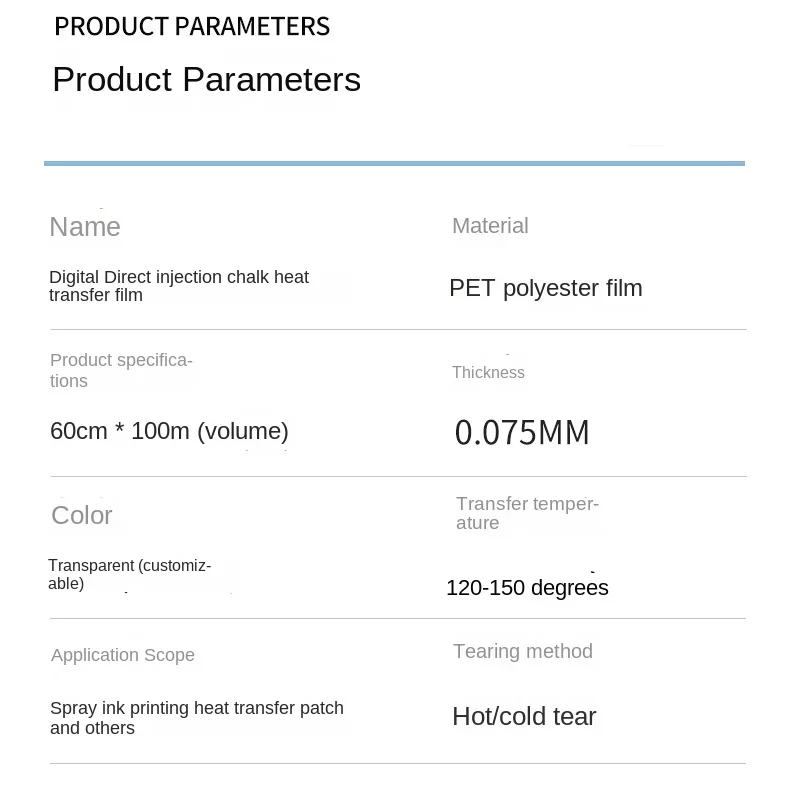Click the 120-150 degrees value

point(527,588)
